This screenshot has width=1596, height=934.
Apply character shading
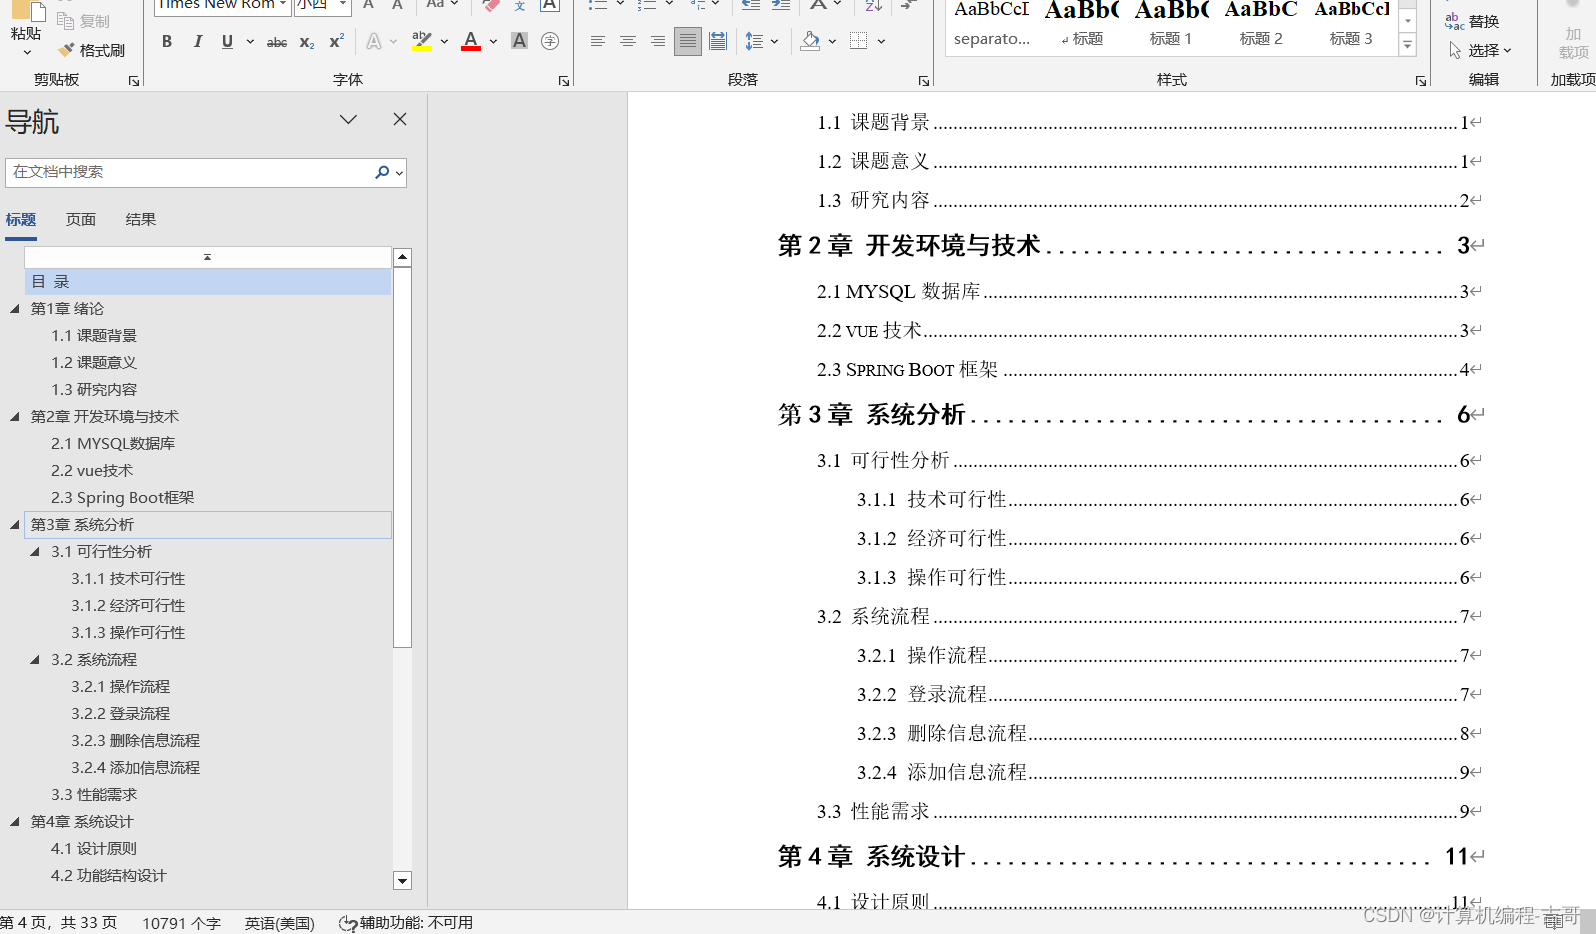pyautogui.click(x=519, y=41)
